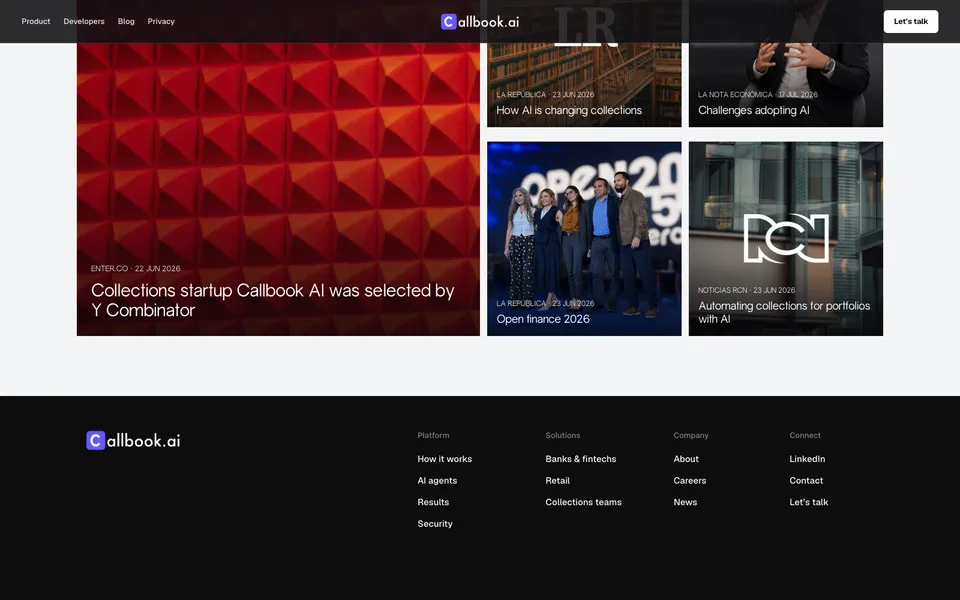Open the Noticias RCN automating collections card
Screen dimensions: 960x600
point(786,239)
